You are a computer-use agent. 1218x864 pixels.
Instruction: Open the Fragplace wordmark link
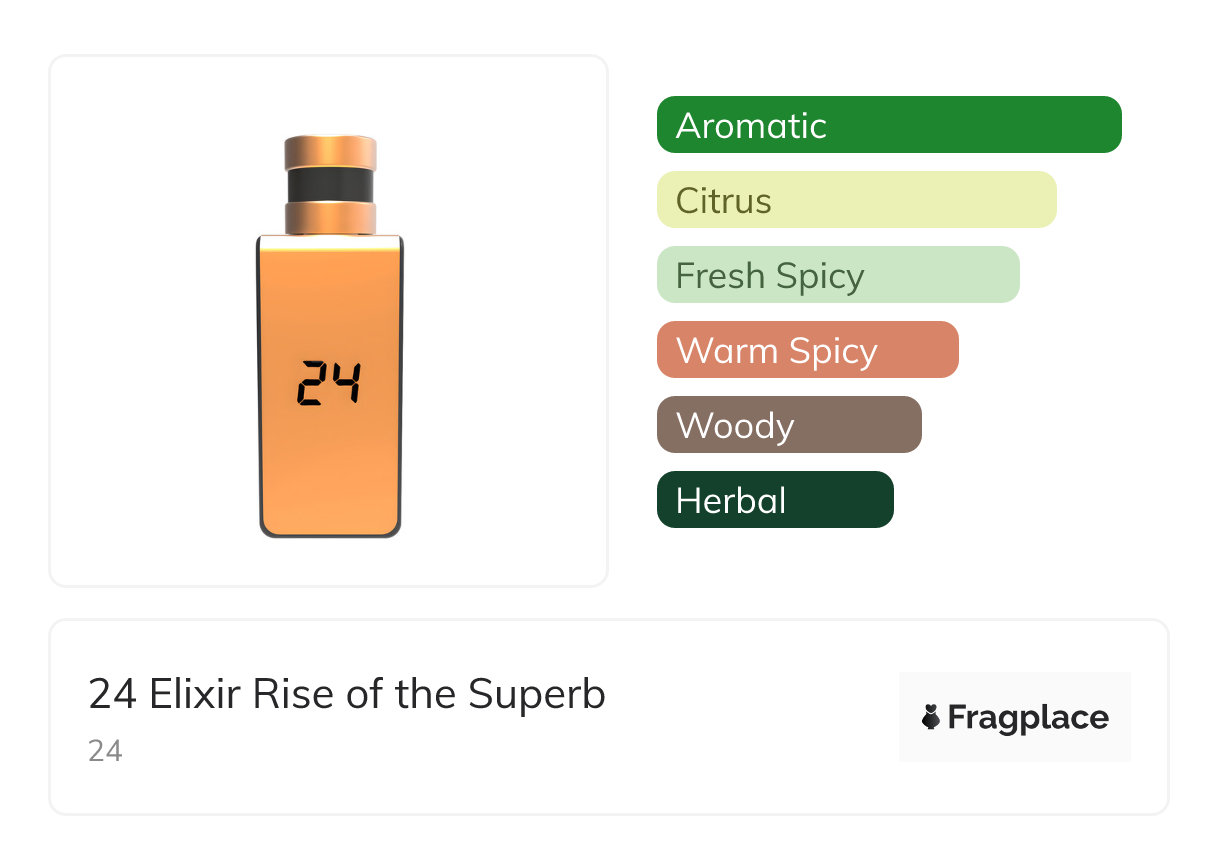tap(1028, 717)
